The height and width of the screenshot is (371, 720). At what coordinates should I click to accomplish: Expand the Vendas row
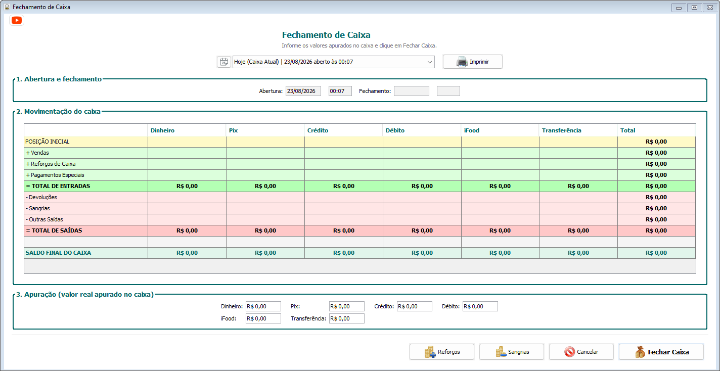[27, 153]
